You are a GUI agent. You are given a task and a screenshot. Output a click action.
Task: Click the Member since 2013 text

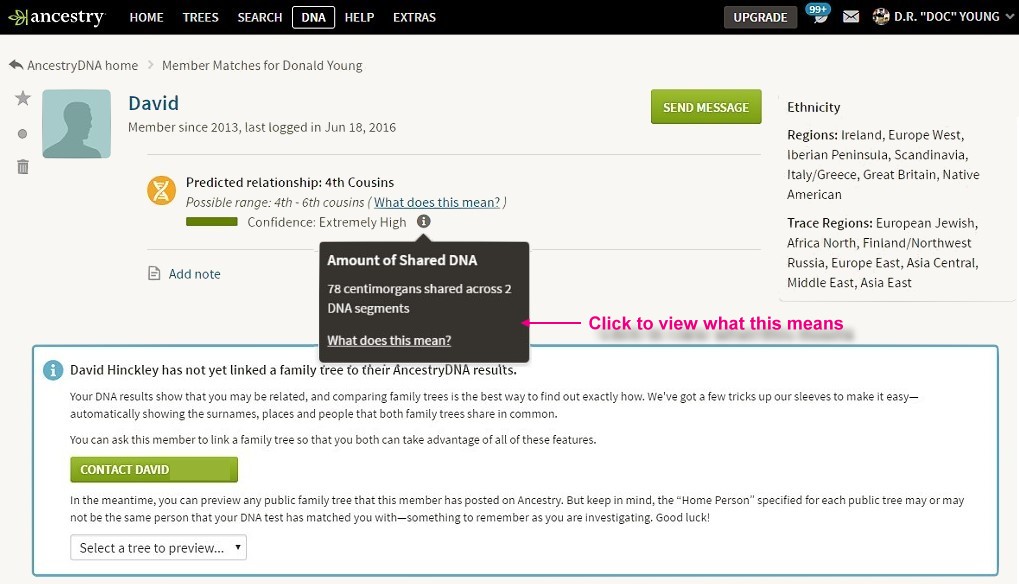[262, 127]
